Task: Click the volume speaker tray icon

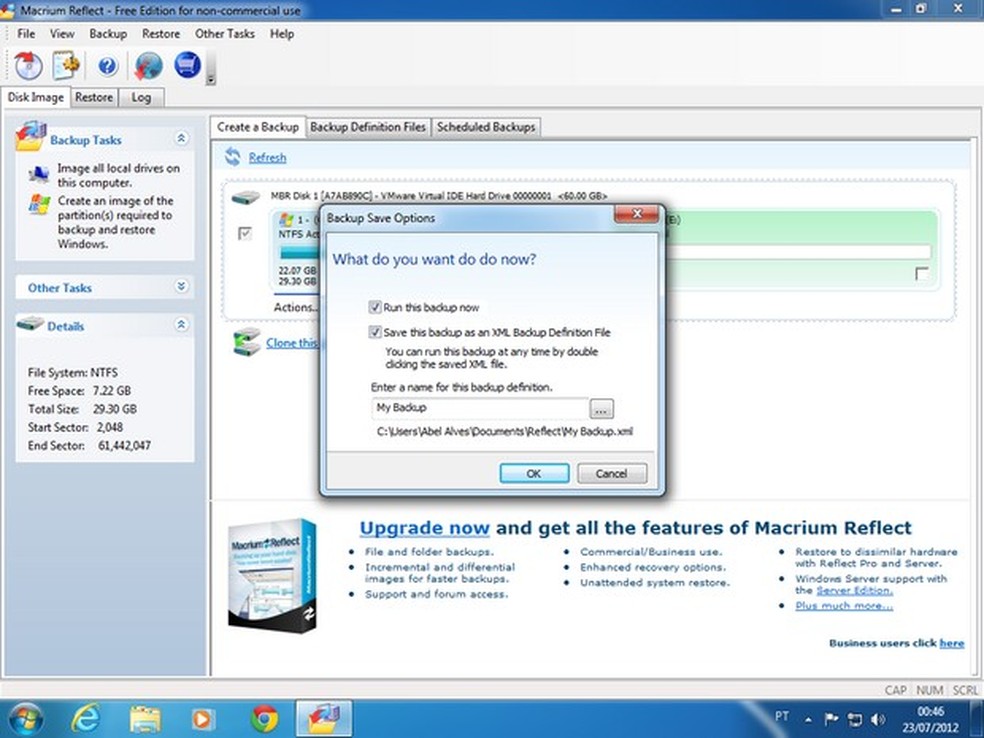Action: pos(877,719)
